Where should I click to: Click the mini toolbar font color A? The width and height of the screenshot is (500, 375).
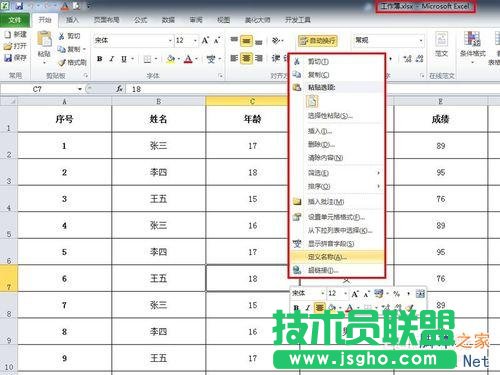tap(349, 308)
